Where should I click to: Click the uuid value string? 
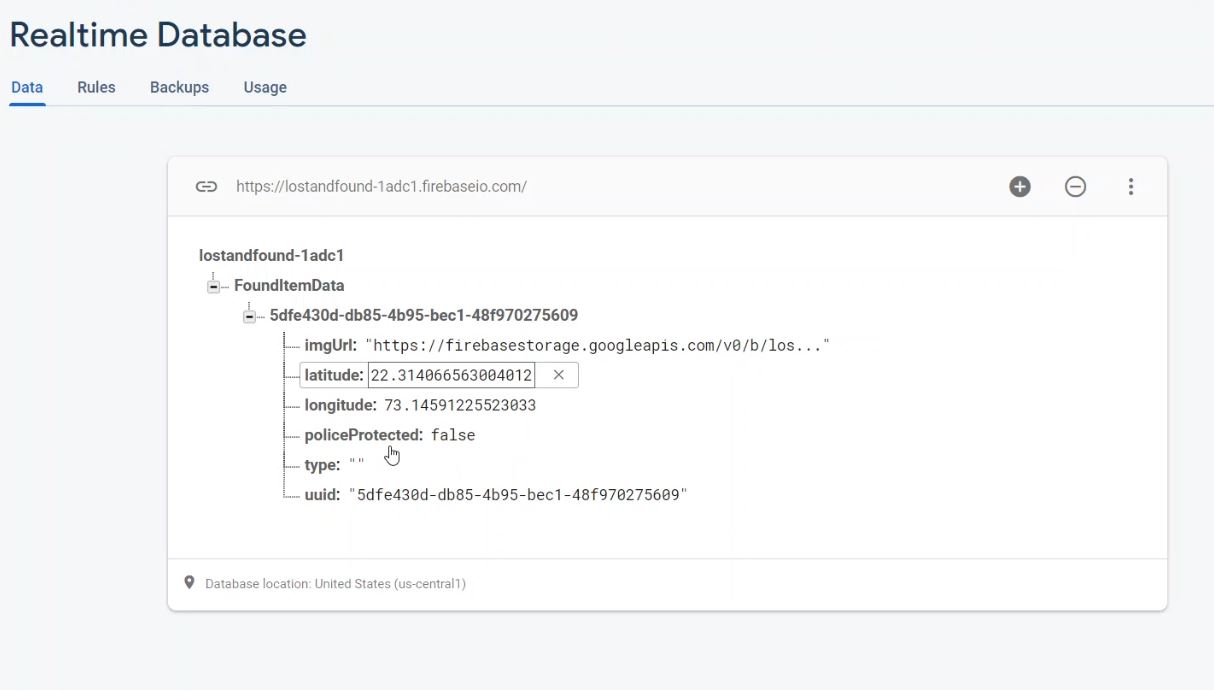tap(518, 495)
